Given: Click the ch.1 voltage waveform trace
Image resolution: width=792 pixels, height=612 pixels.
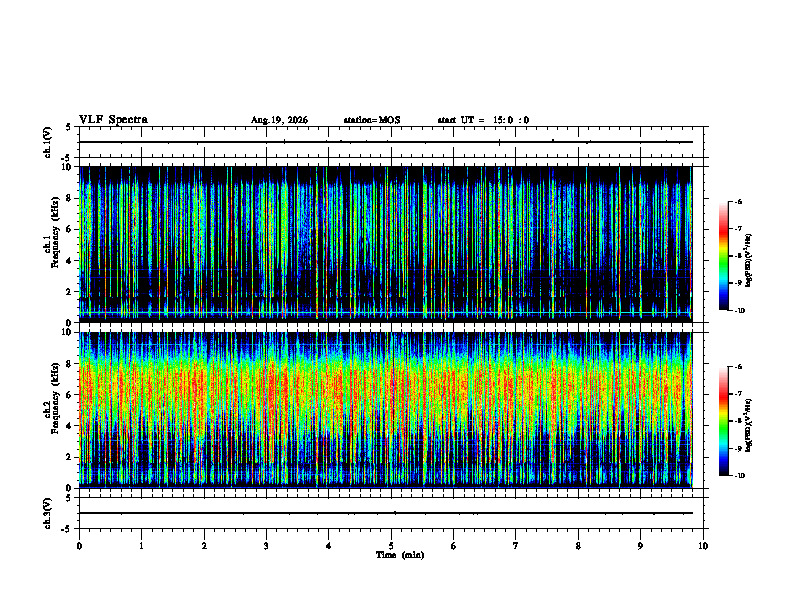Looking at the screenshot, I should pyautogui.click(x=386, y=142).
